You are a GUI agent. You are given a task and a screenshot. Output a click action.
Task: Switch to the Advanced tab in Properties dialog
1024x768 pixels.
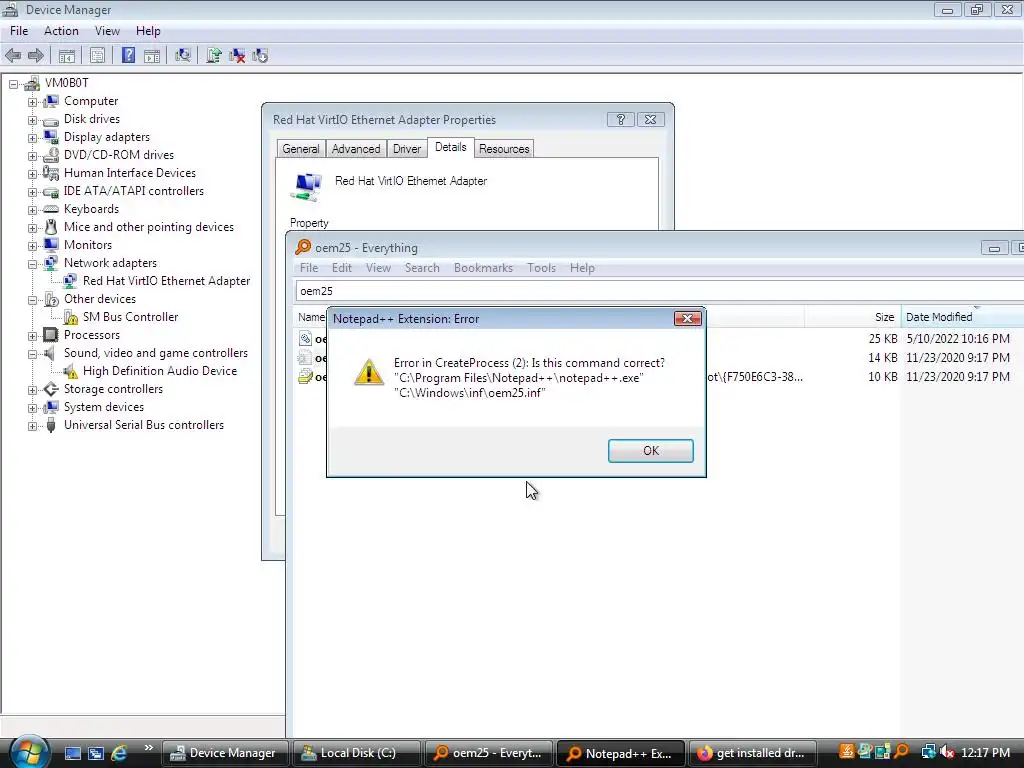[x=356, y=149]
